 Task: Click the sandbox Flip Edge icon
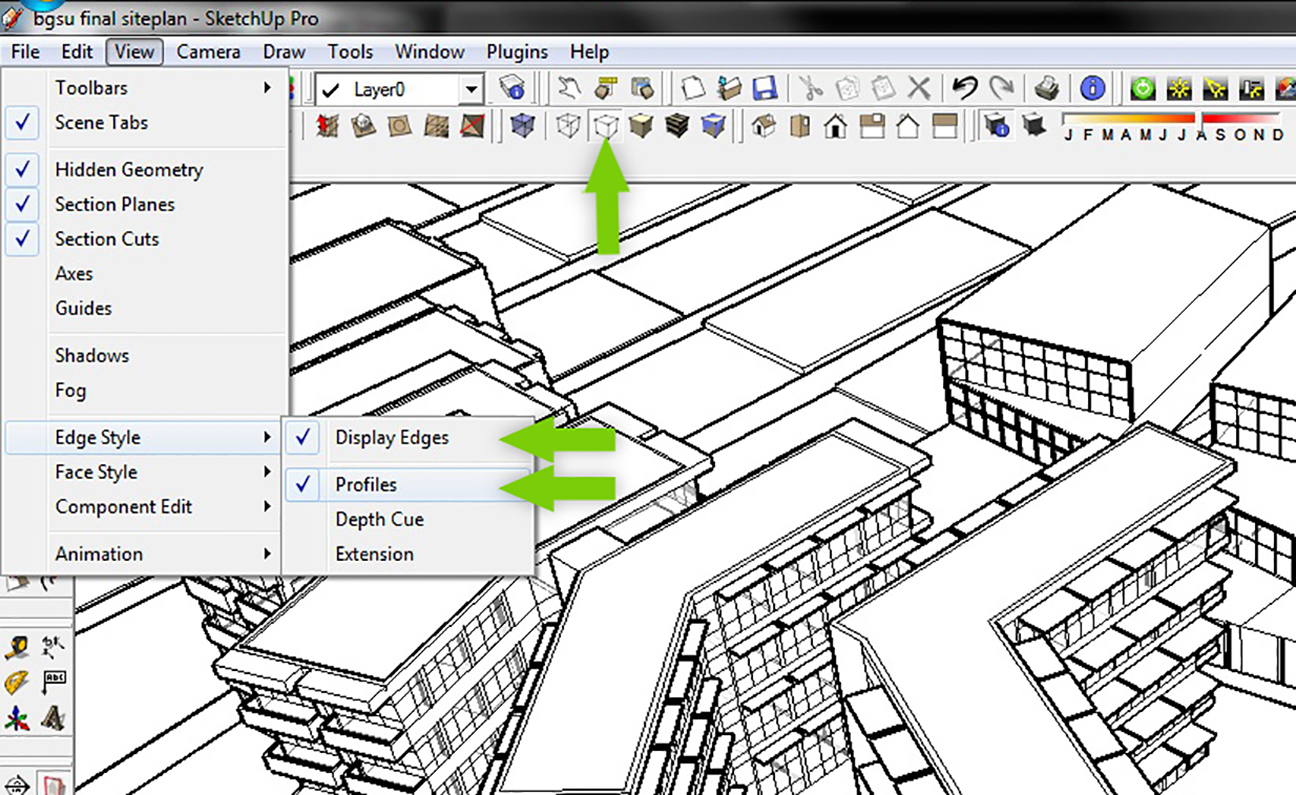(x=473, y=126)
